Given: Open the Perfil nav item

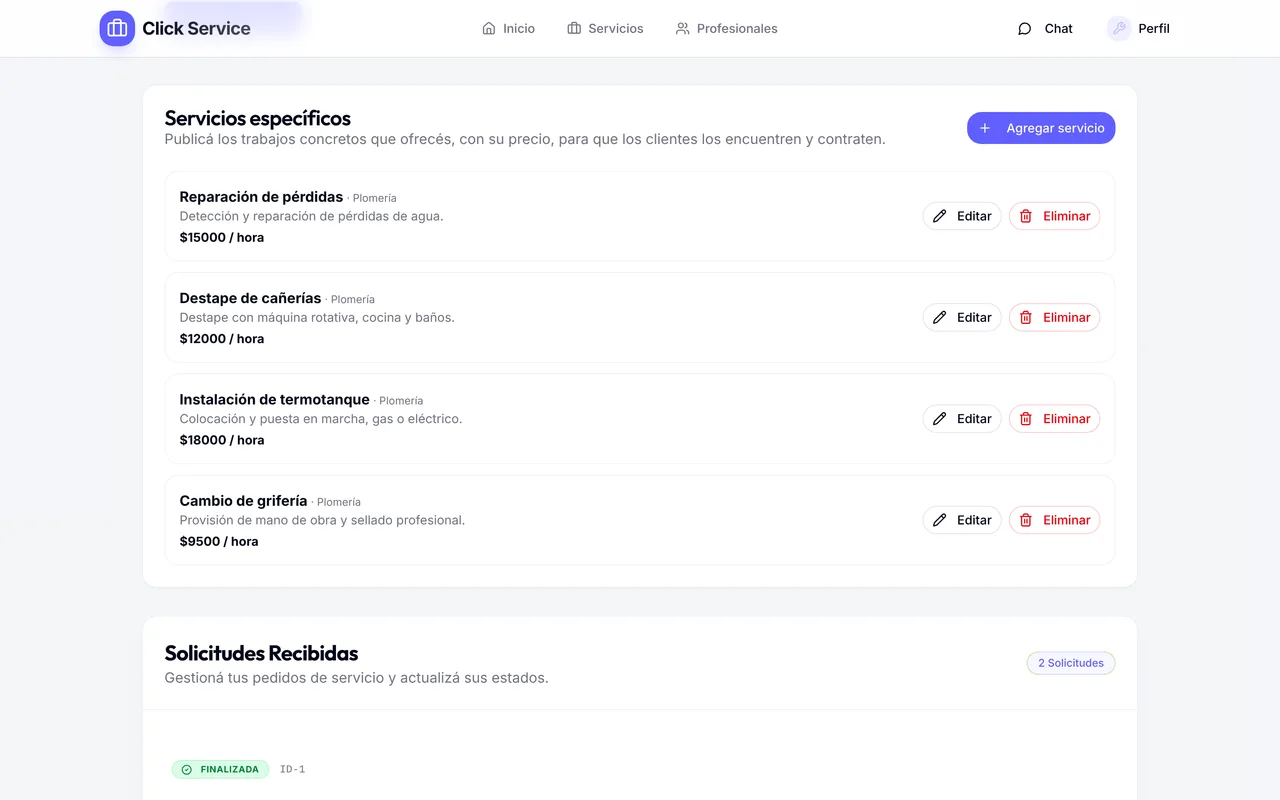Looking at the screenshot, I should pyautogui.click(x=1138, y=29).
